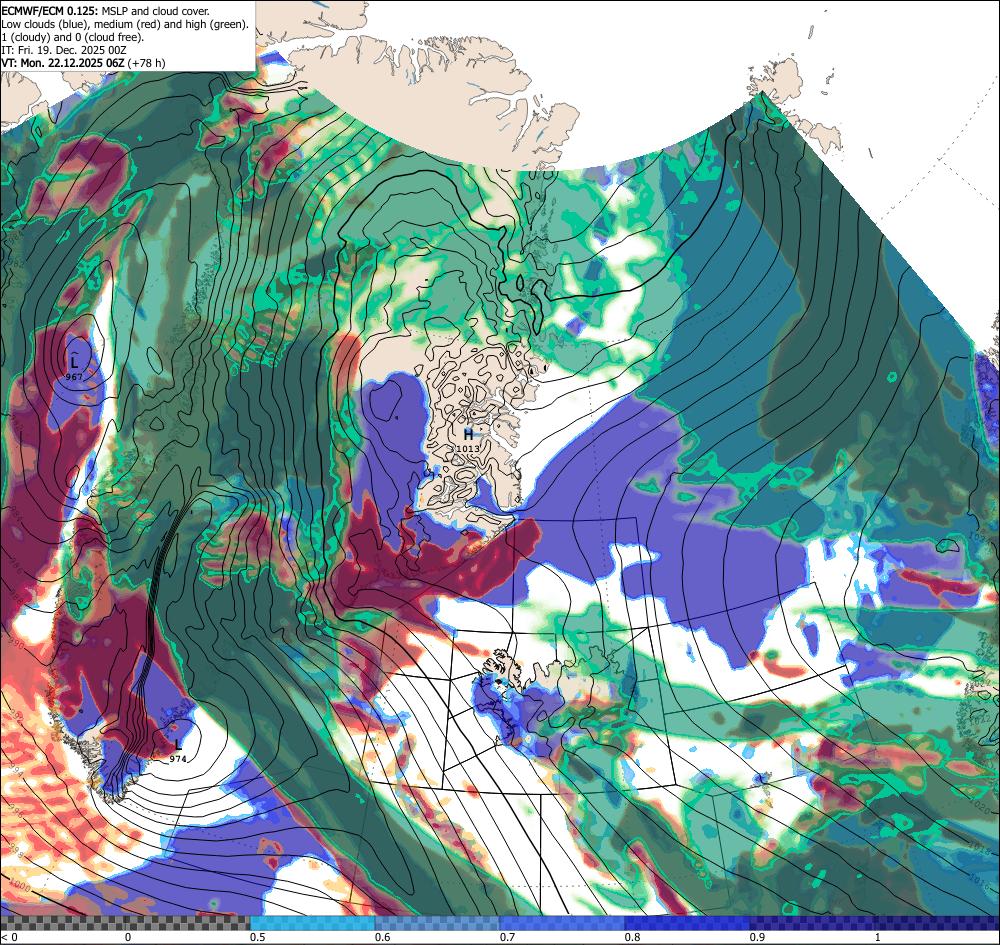Select the 'ECMWF/ECM 0.125: MSLP and cloud cover' title
Screen dimensions: 1000x945
pyautogui.click(x=106, y=11)
